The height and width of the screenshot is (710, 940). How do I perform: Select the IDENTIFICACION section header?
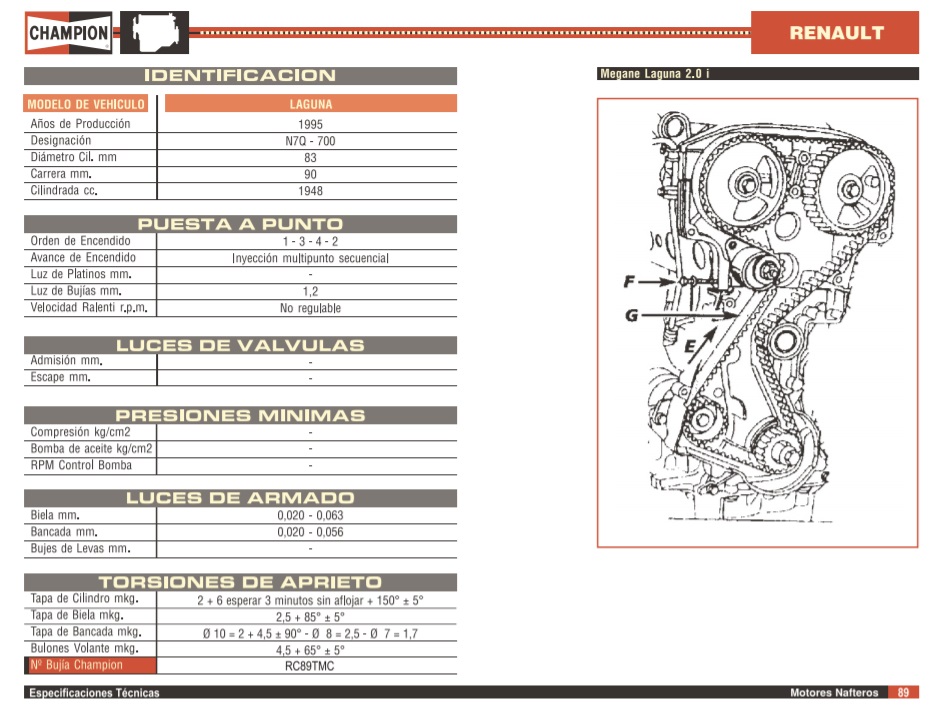point(240,76)
